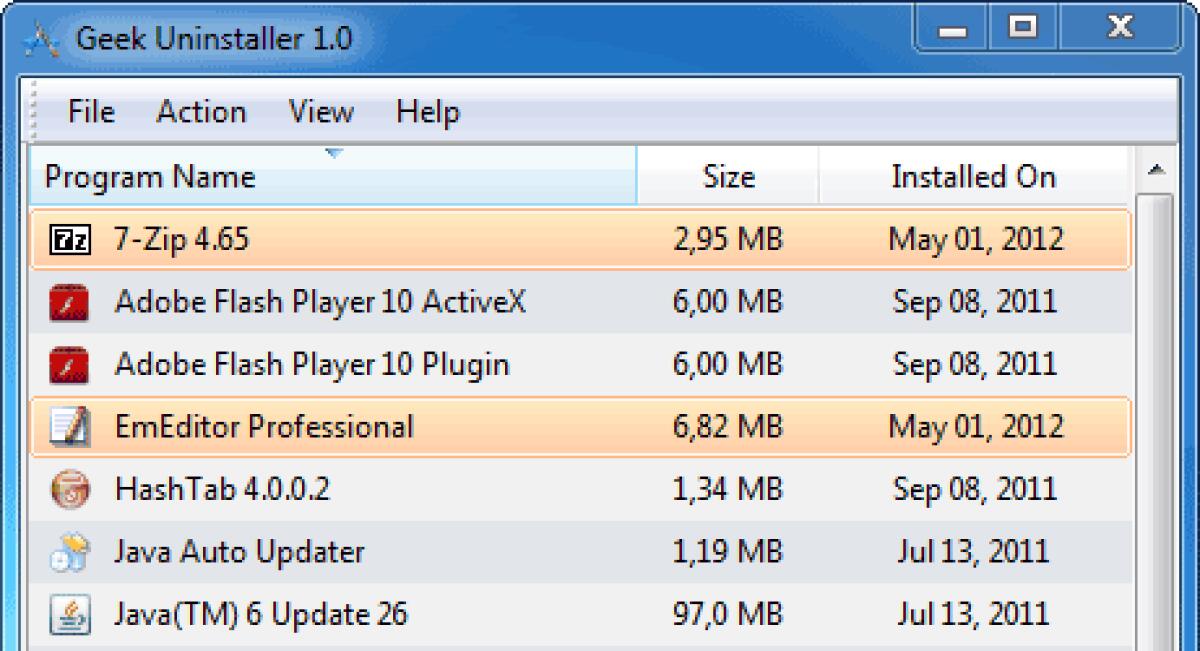The height and width of the screenshot is (651, 1200).
Task: Sort the list by Size column
Action: 729,176
